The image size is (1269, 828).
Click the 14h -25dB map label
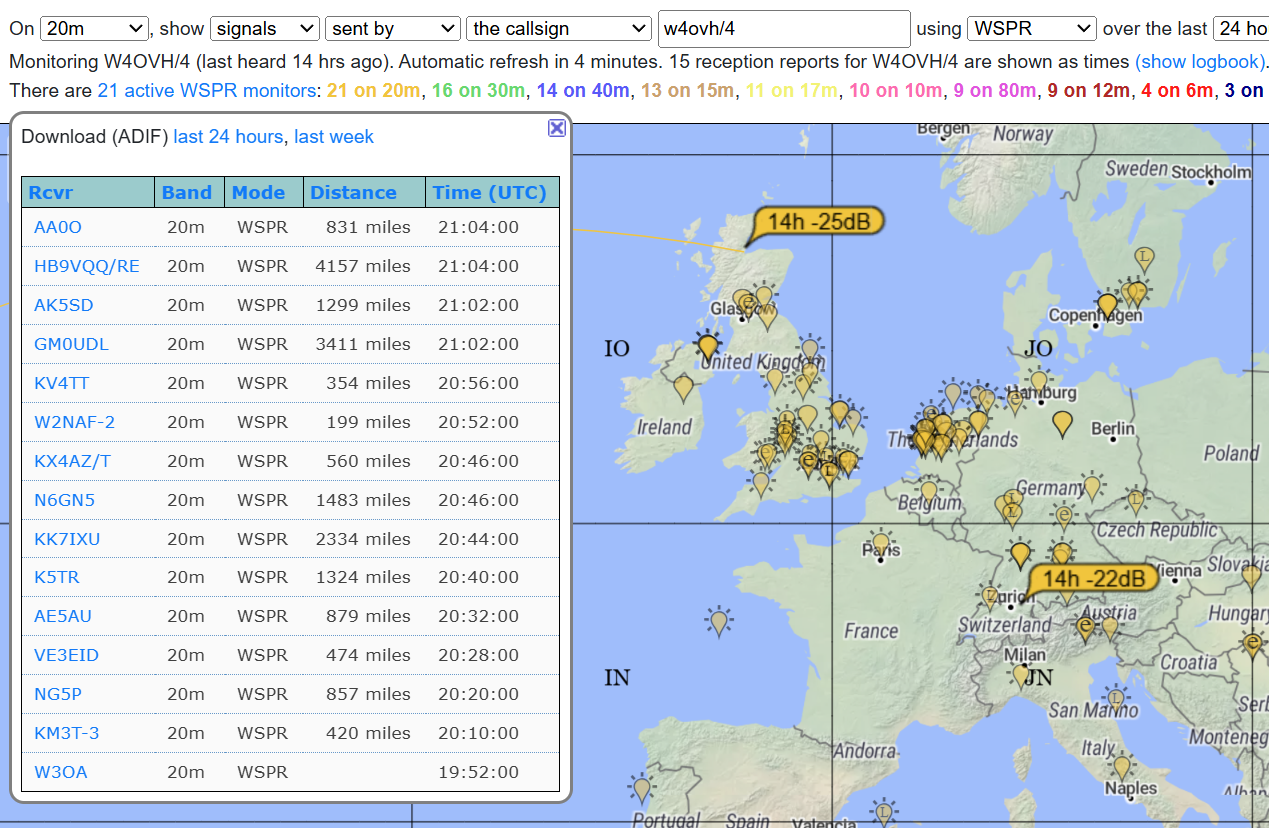pyautogui.click(x=818, y=221)
